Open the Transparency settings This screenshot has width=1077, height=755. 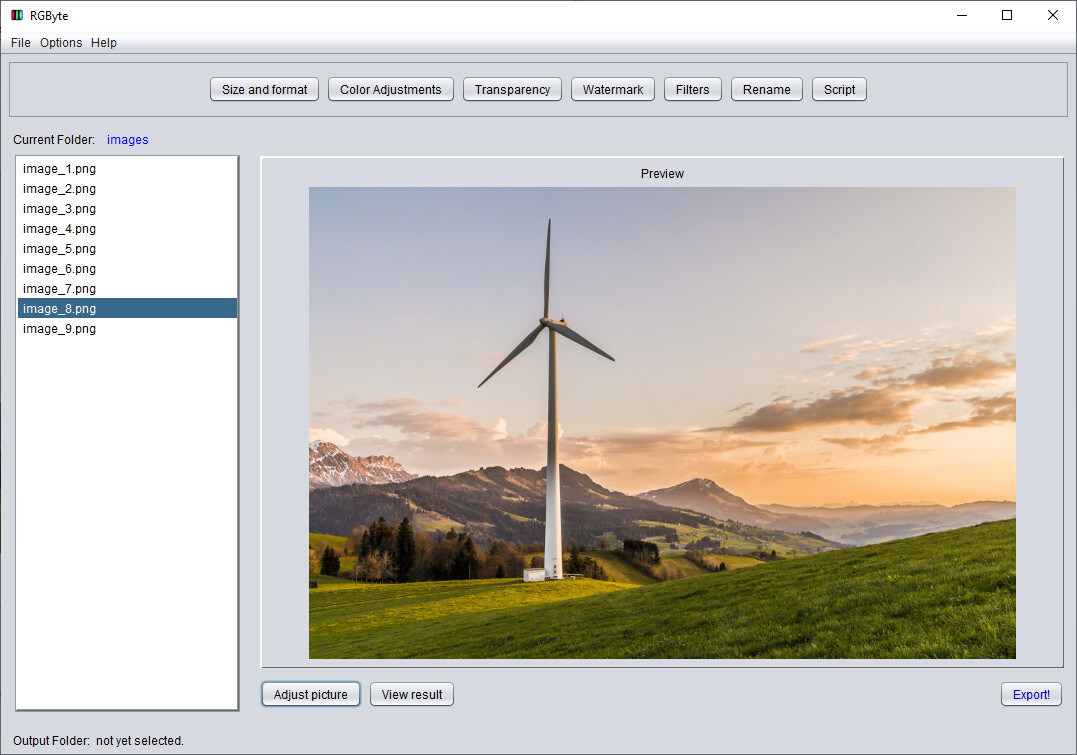click(511, 89)
